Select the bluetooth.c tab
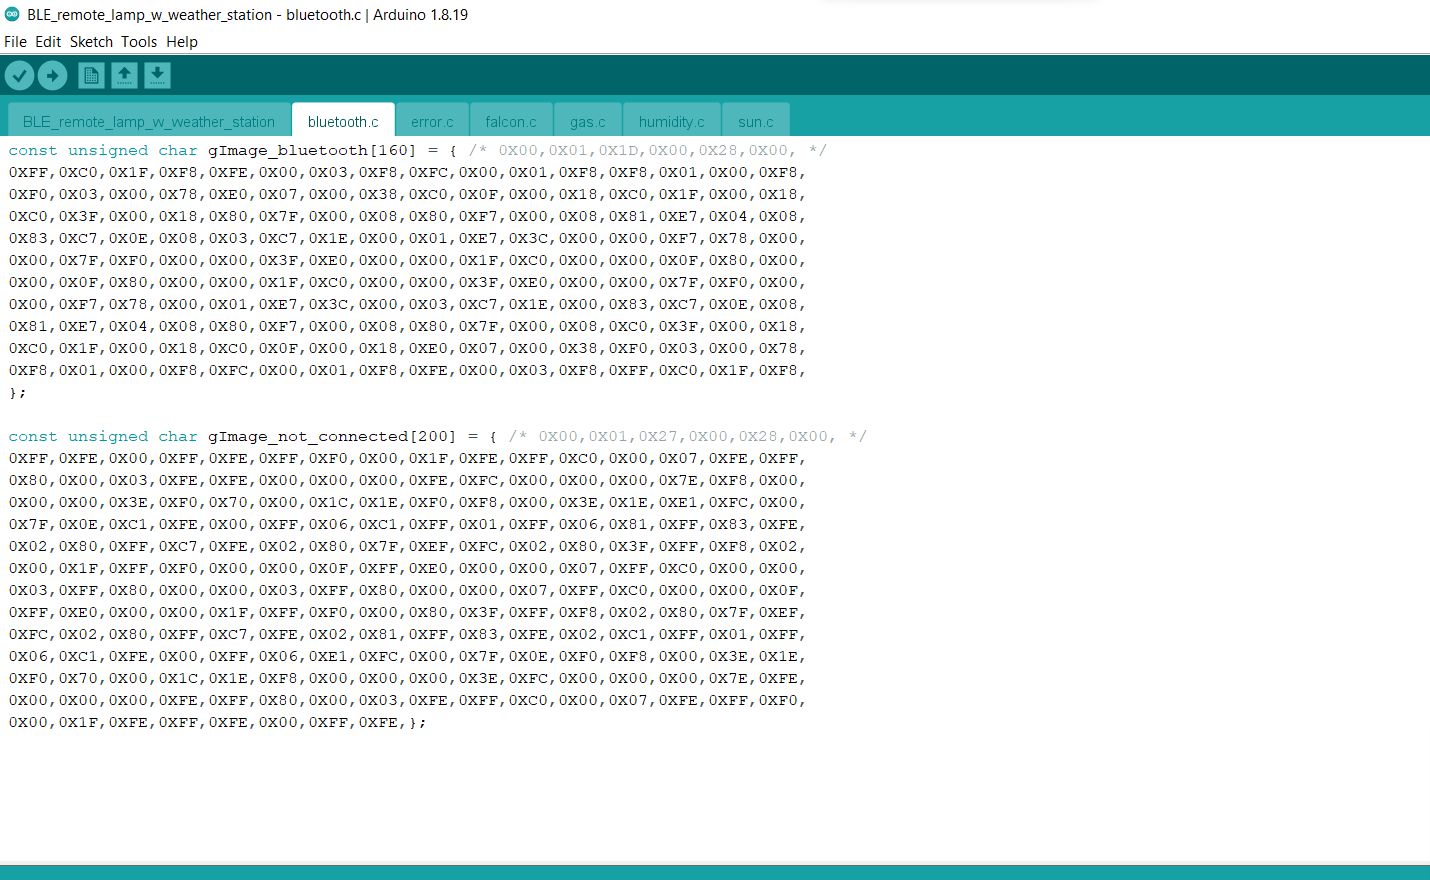 (x=343, y=121)
